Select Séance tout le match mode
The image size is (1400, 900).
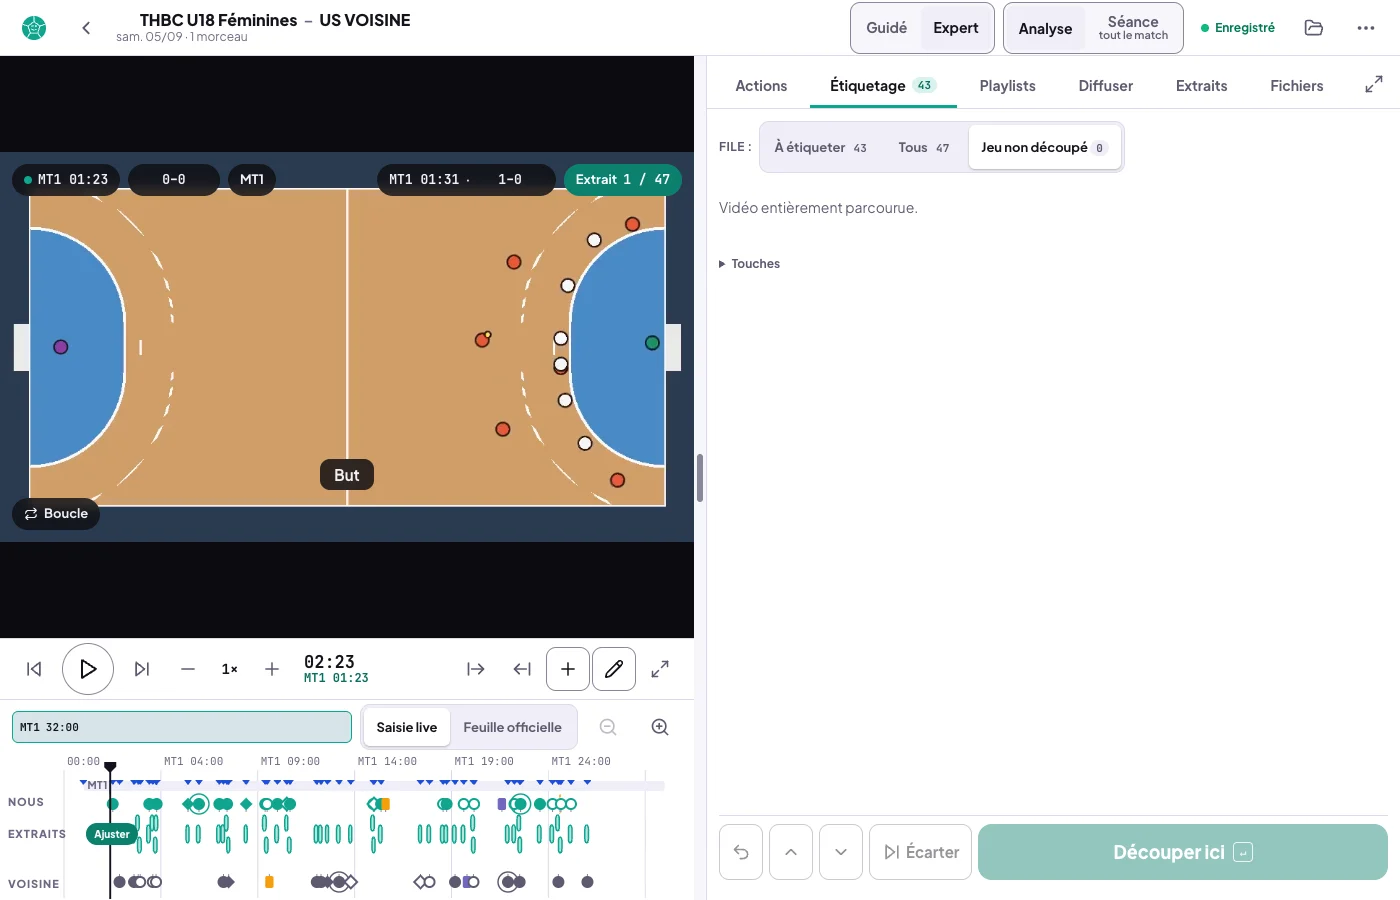[x=1133, y=28]
